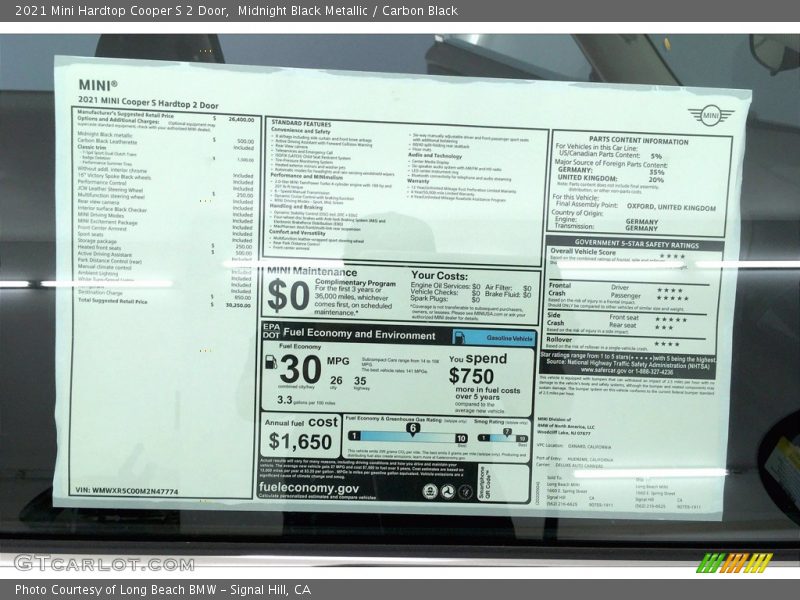Select the gas pump icon beside 30 MPG
Image resolution: width=800 pixels, height=600 pixels.
(270, 364)
